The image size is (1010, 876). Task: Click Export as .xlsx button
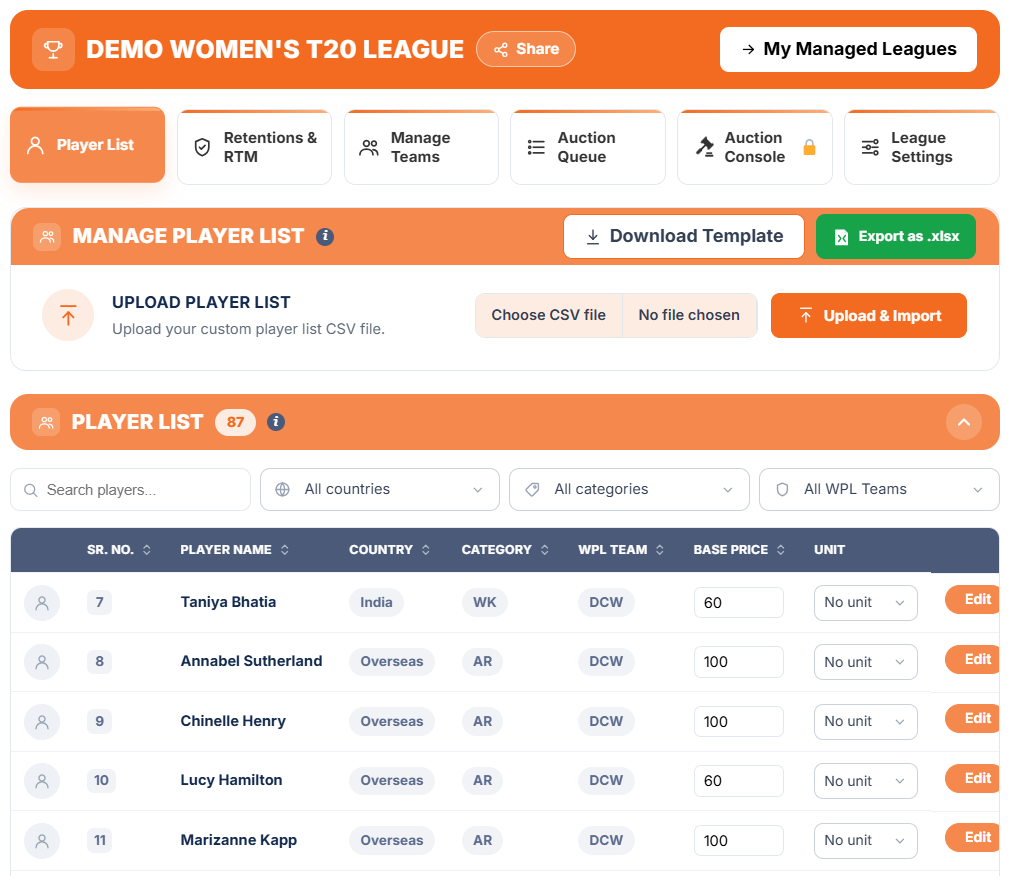click(x=896, y=236)
